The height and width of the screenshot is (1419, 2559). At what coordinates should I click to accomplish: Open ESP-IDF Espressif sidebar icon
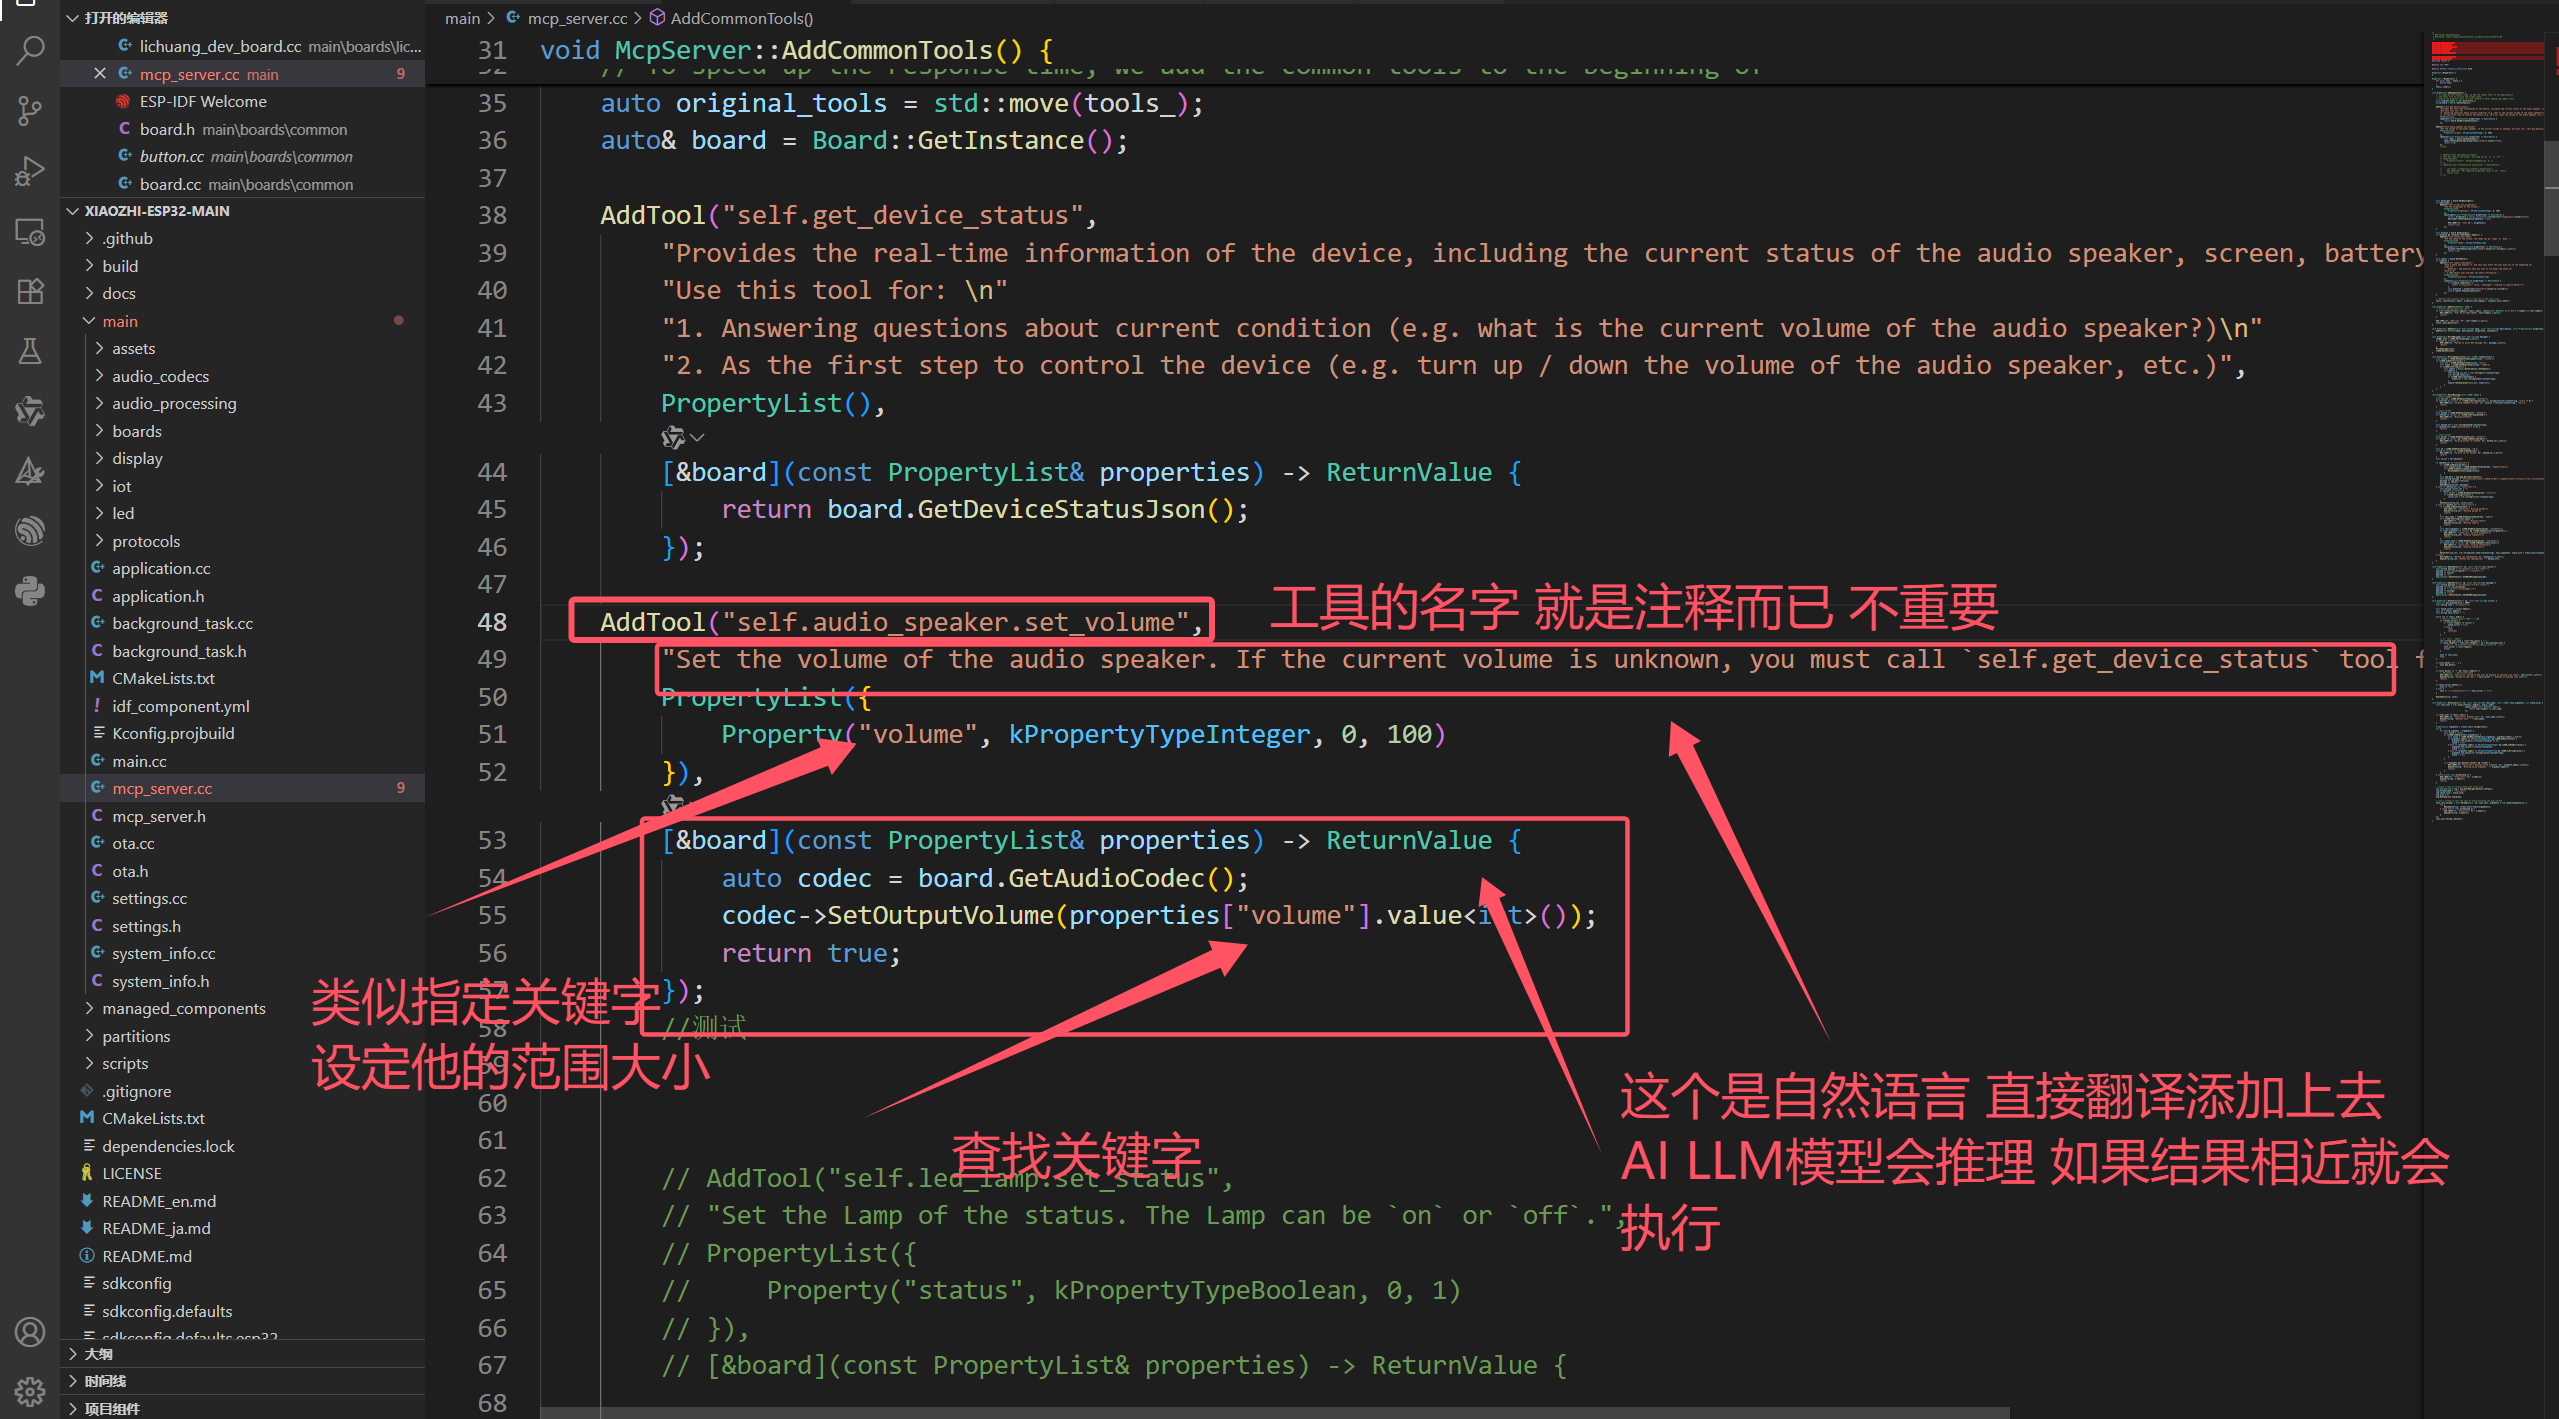[30, 530]
